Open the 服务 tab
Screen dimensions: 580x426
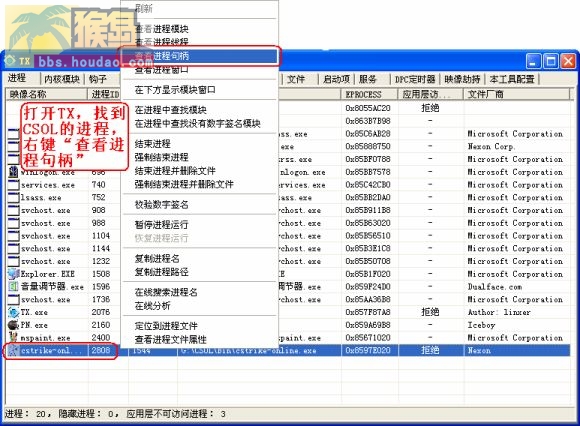(368, 79)
